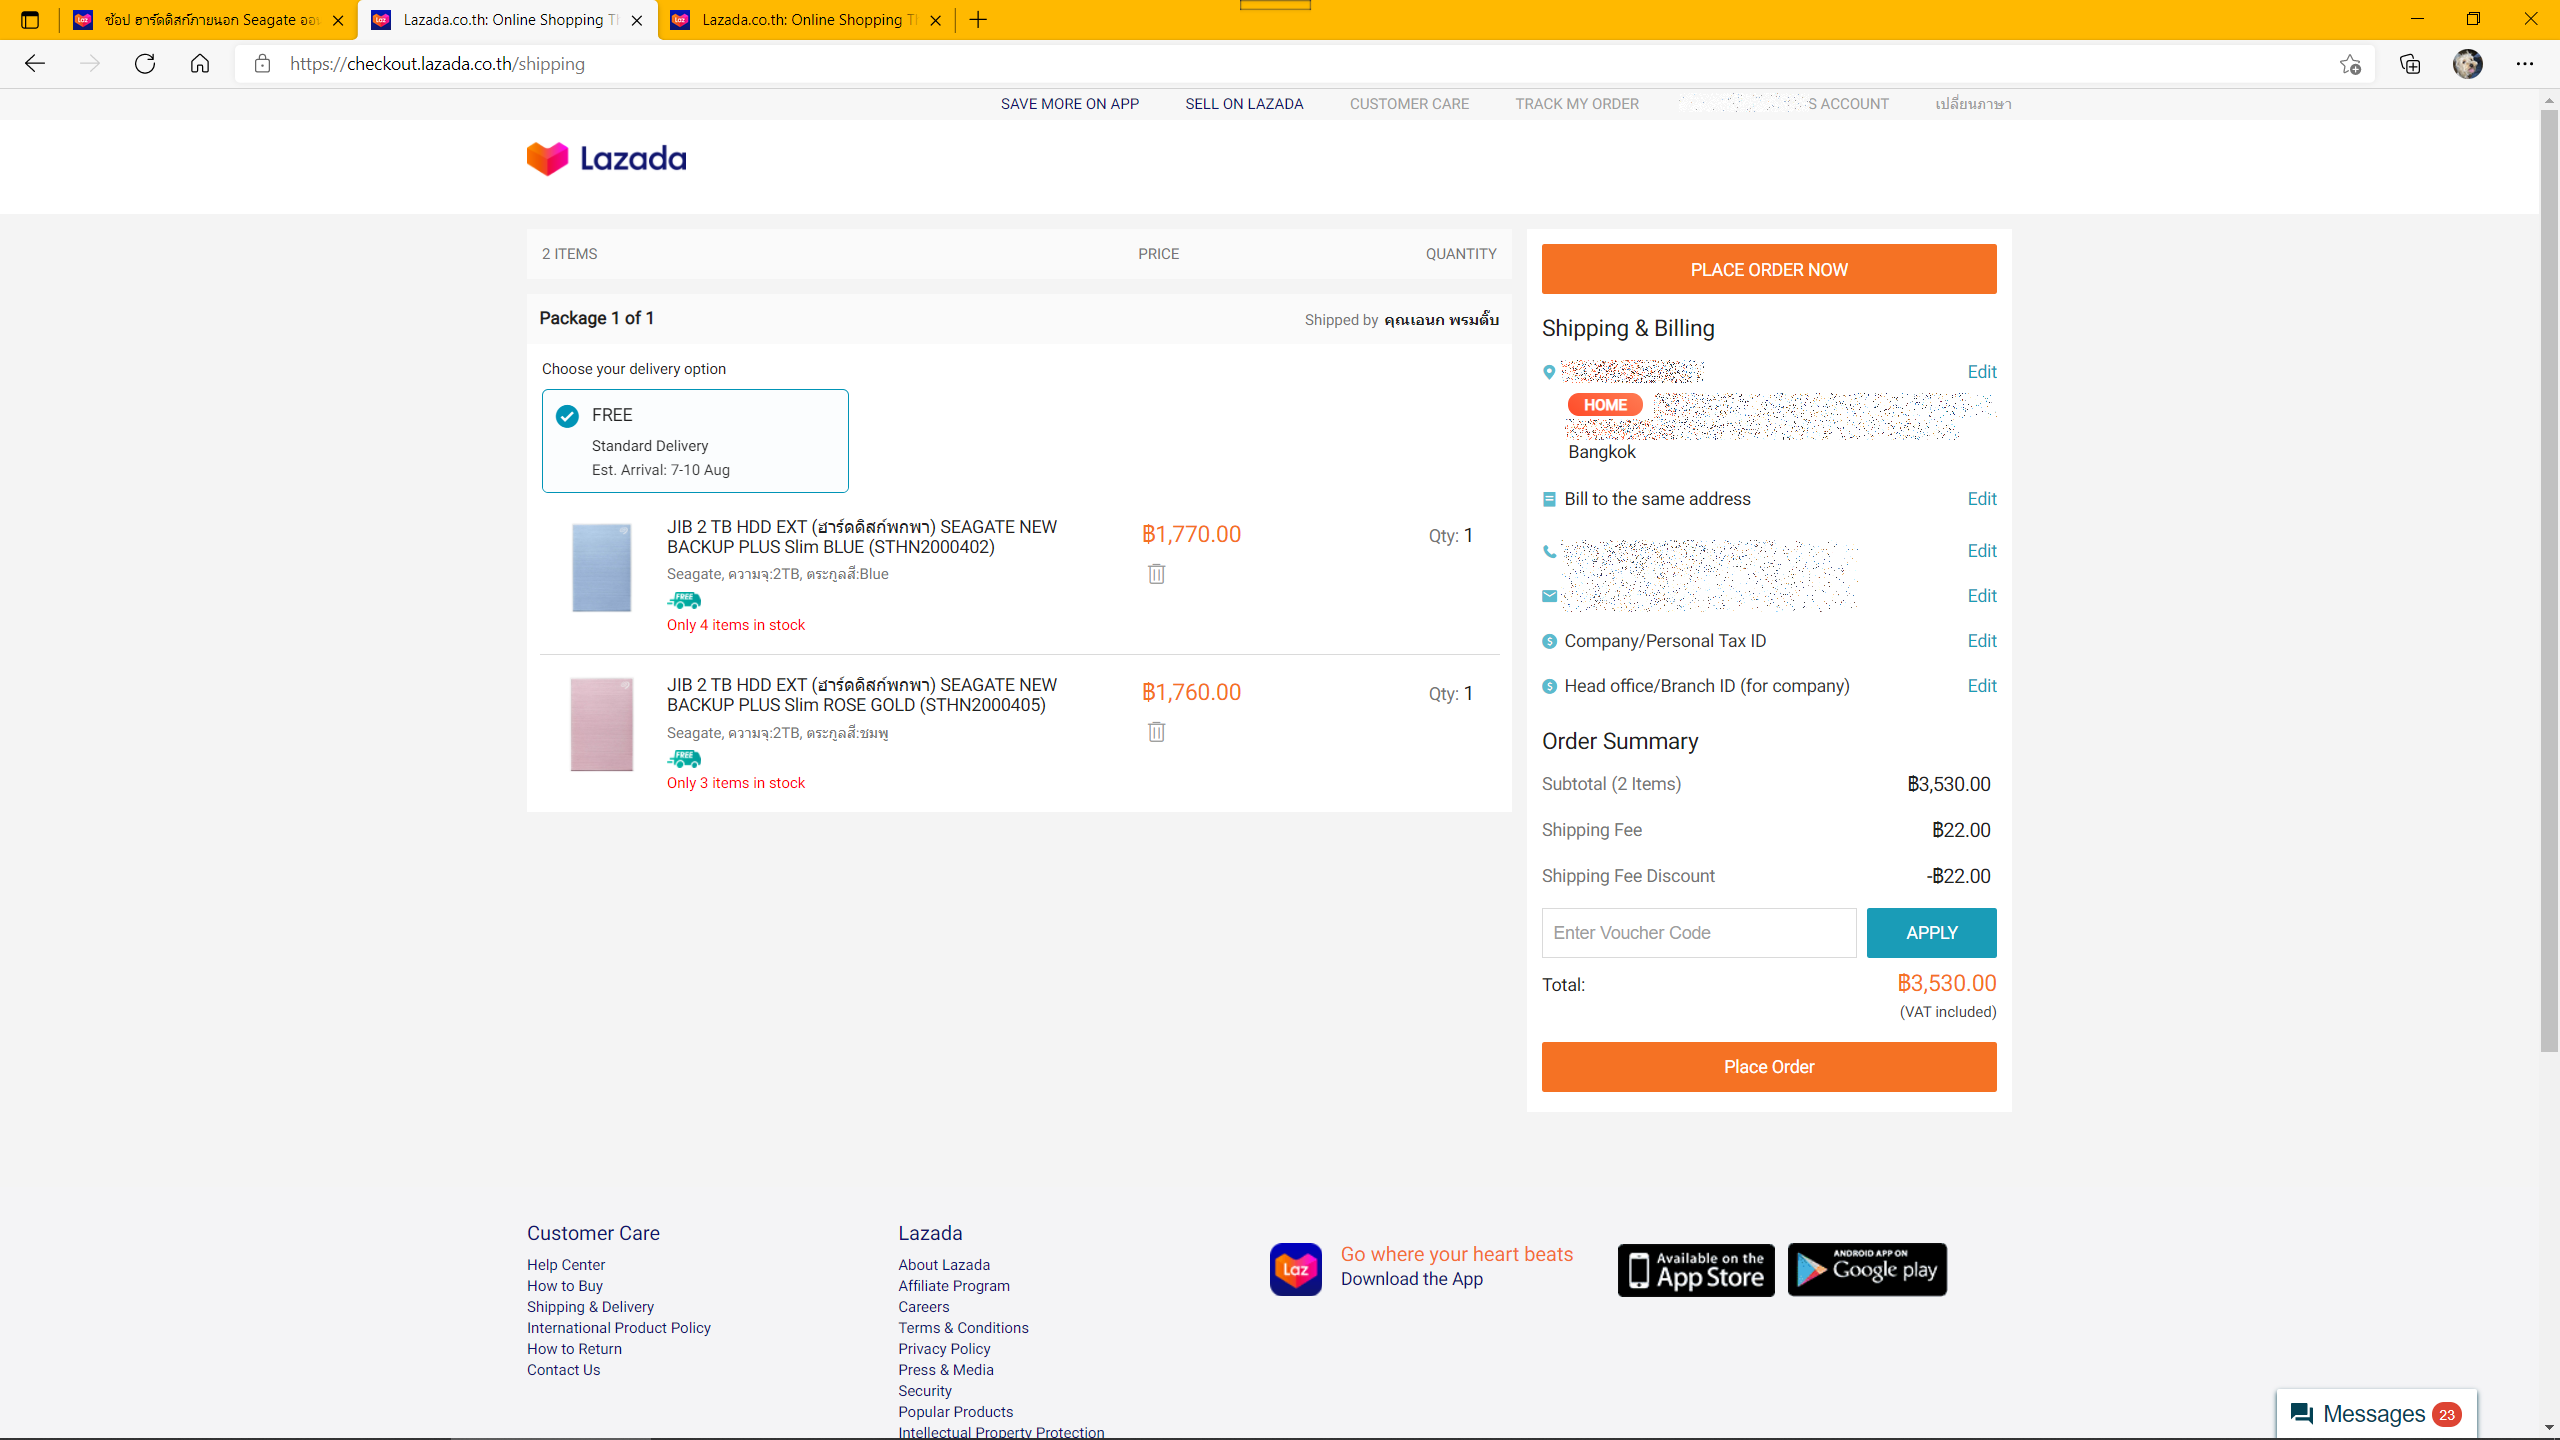Open Help Center link

tap(566, 1265)
